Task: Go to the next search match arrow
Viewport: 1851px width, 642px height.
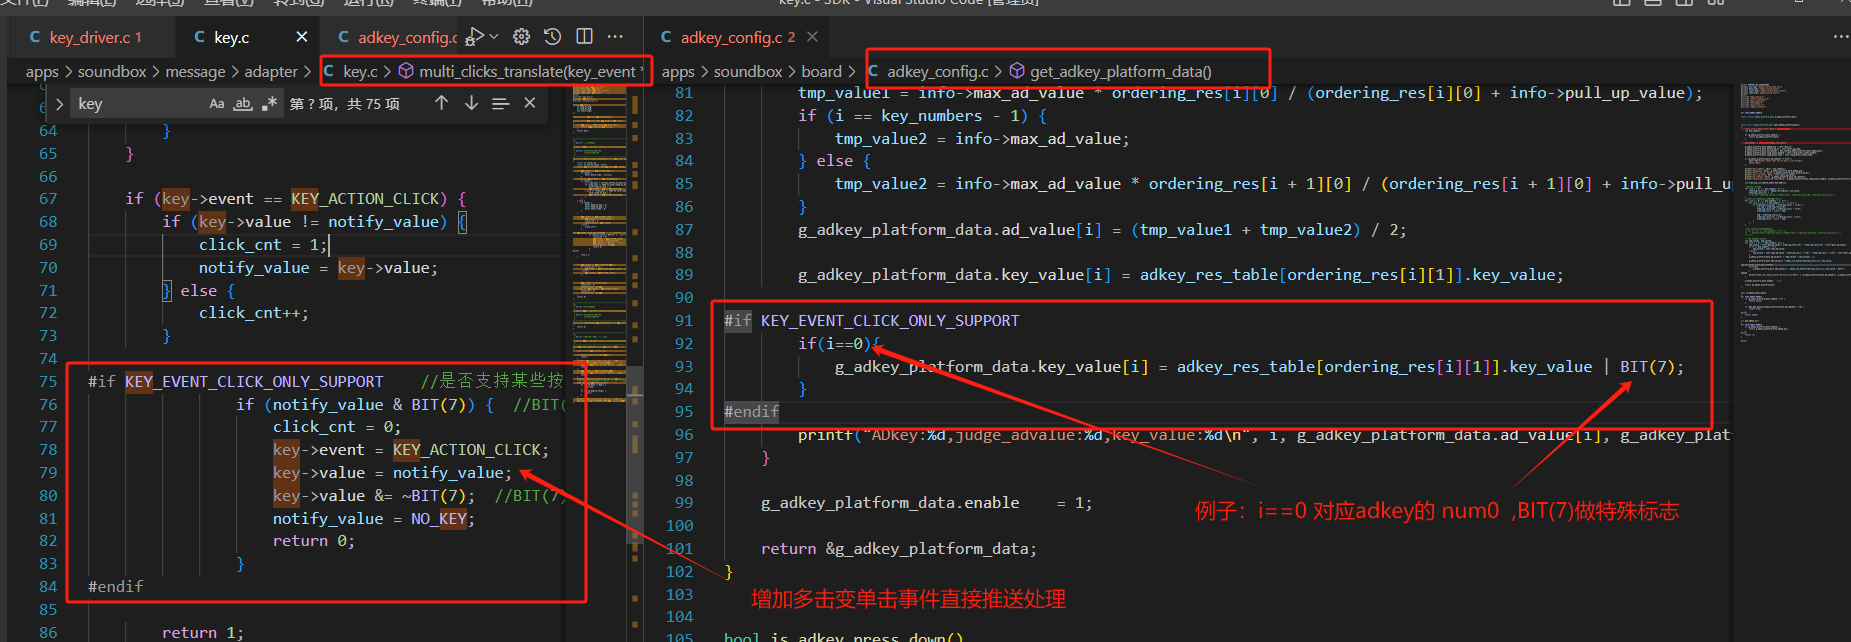Action: coord(471,103)
